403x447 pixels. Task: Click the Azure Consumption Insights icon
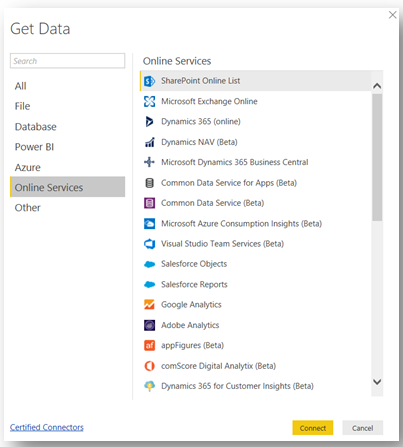[x=149, y=224]
